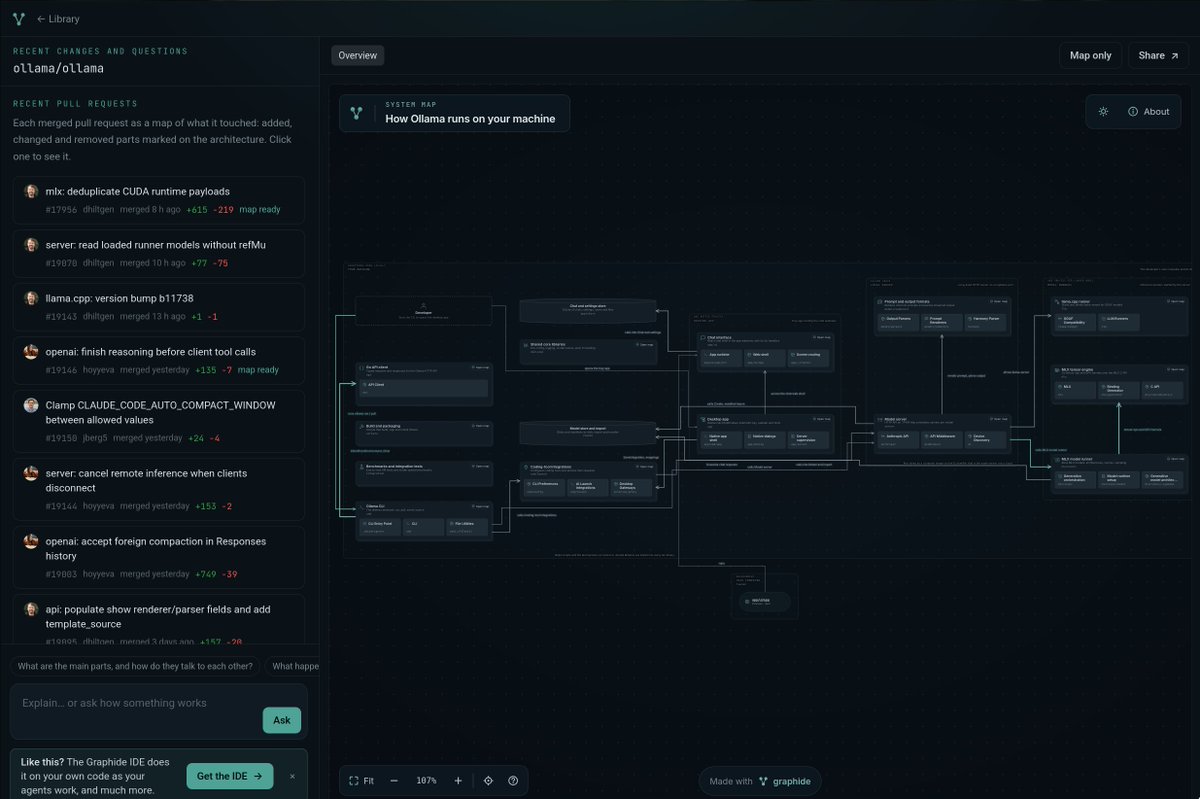
Task: Open map for 'Model server' node
Action: click(999, 419)
